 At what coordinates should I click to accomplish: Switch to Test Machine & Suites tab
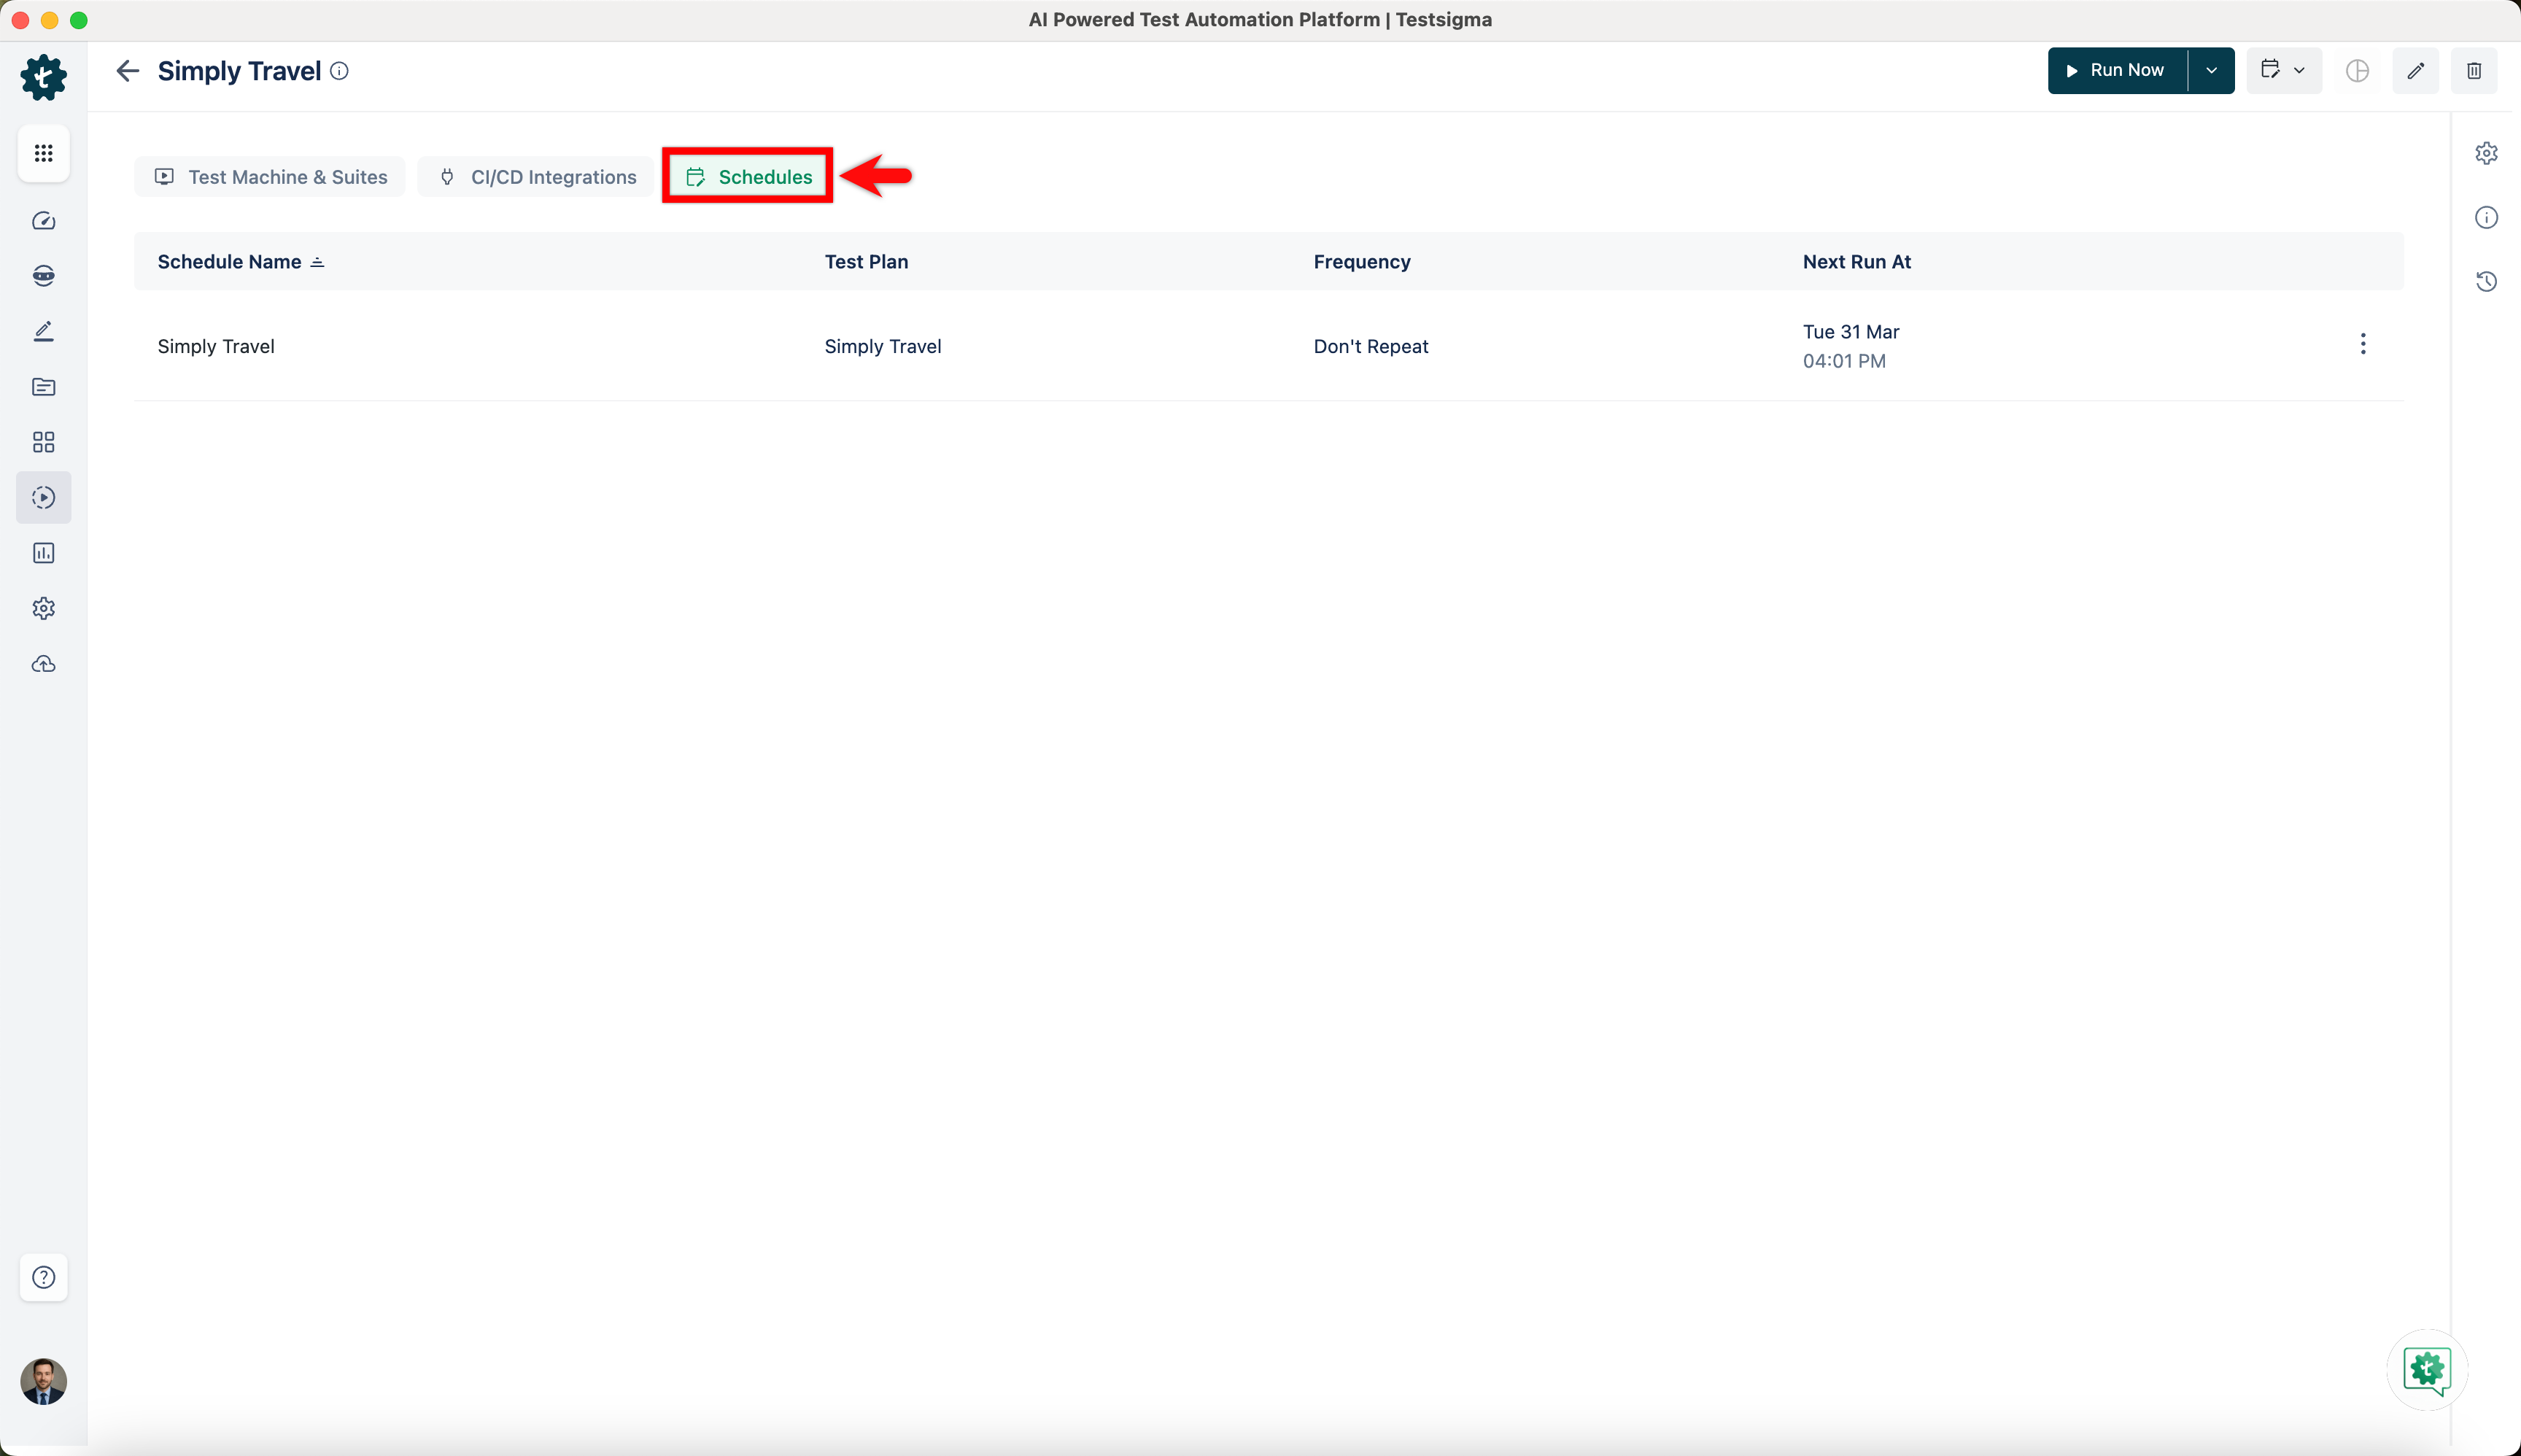coord(270,177)
